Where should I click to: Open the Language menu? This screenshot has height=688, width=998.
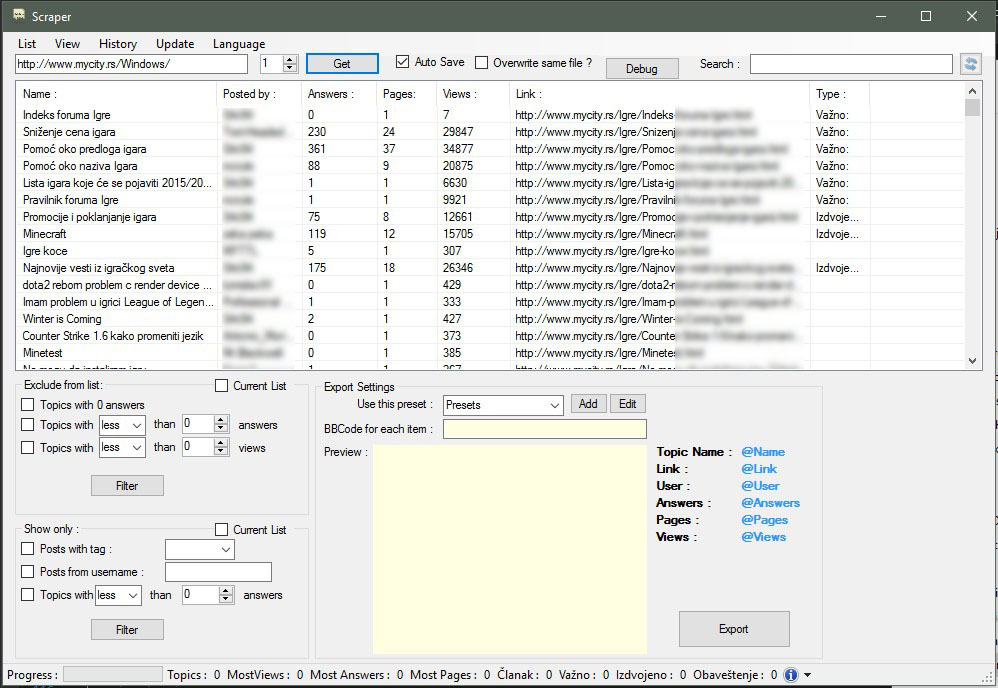(x=239, y=44)
